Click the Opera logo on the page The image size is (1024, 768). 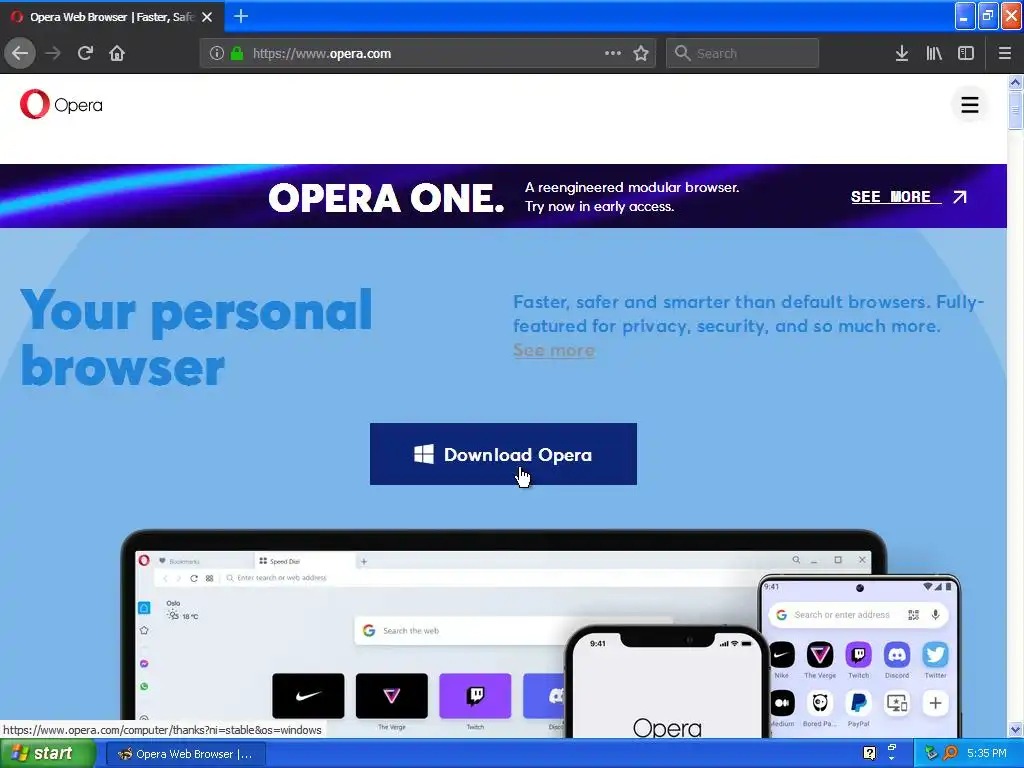click(x=61, y=104)
